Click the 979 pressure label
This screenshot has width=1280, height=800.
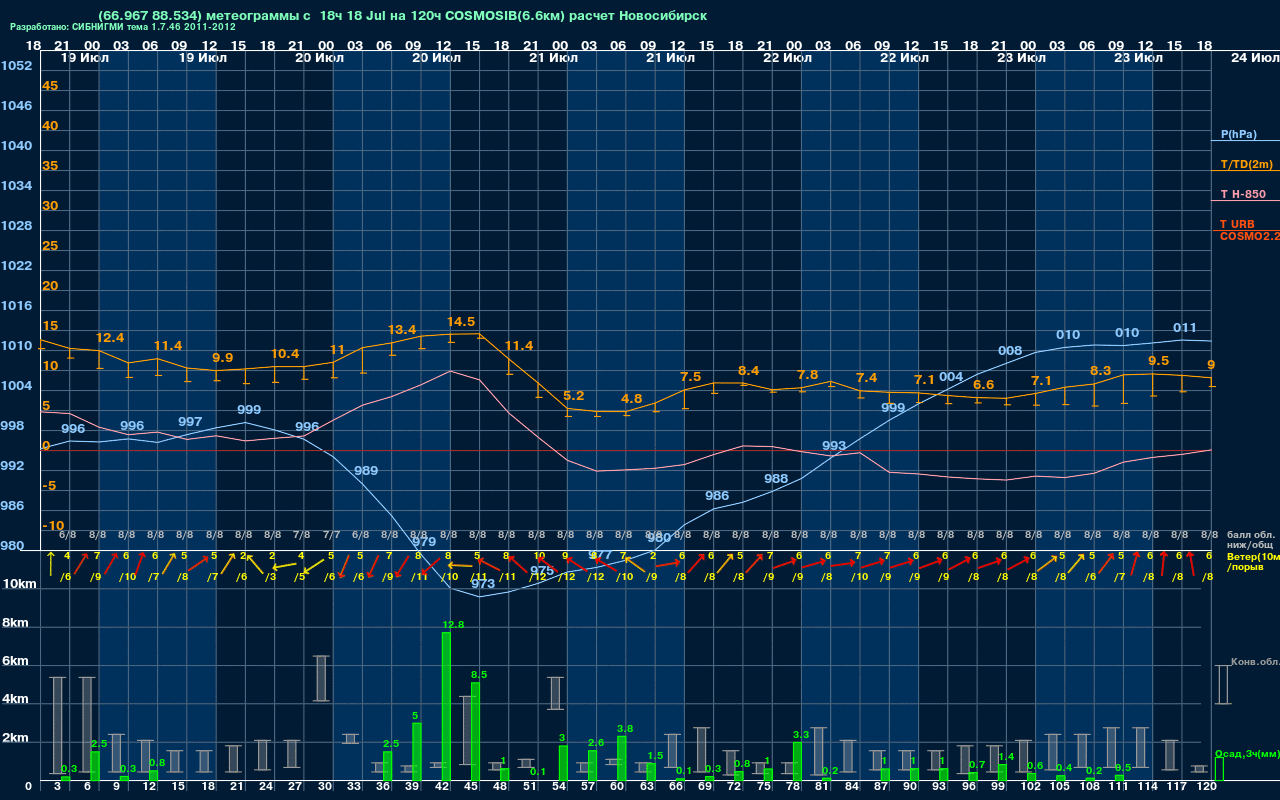424,541
